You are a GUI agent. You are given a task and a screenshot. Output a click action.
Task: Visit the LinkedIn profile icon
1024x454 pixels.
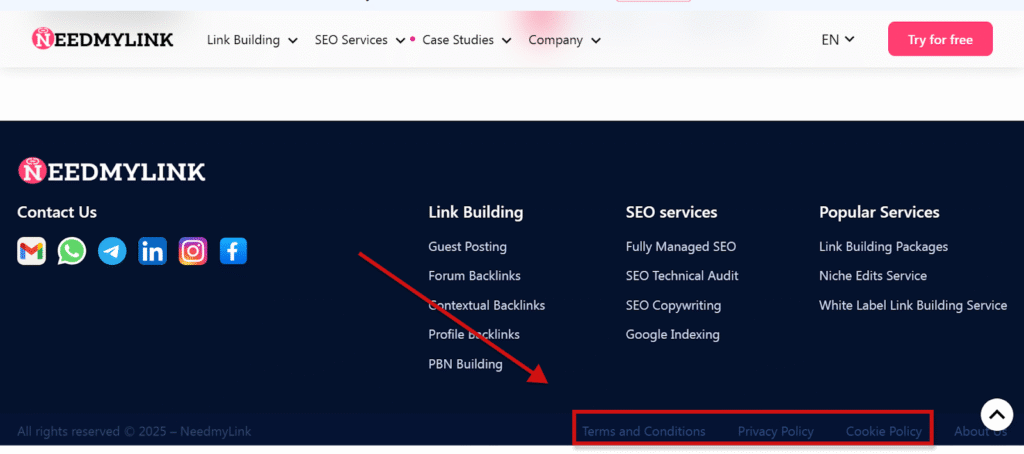152,251
